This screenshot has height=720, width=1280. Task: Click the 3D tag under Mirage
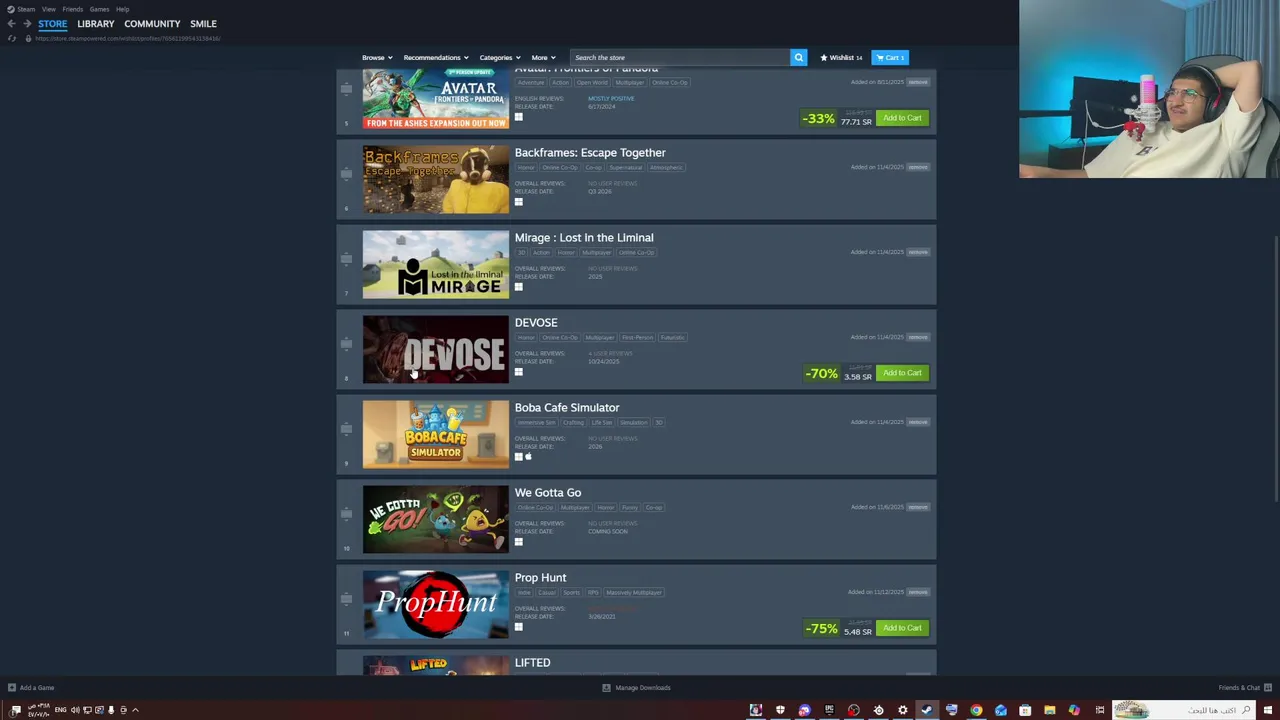pyautogui.click(x=522, y=253)
